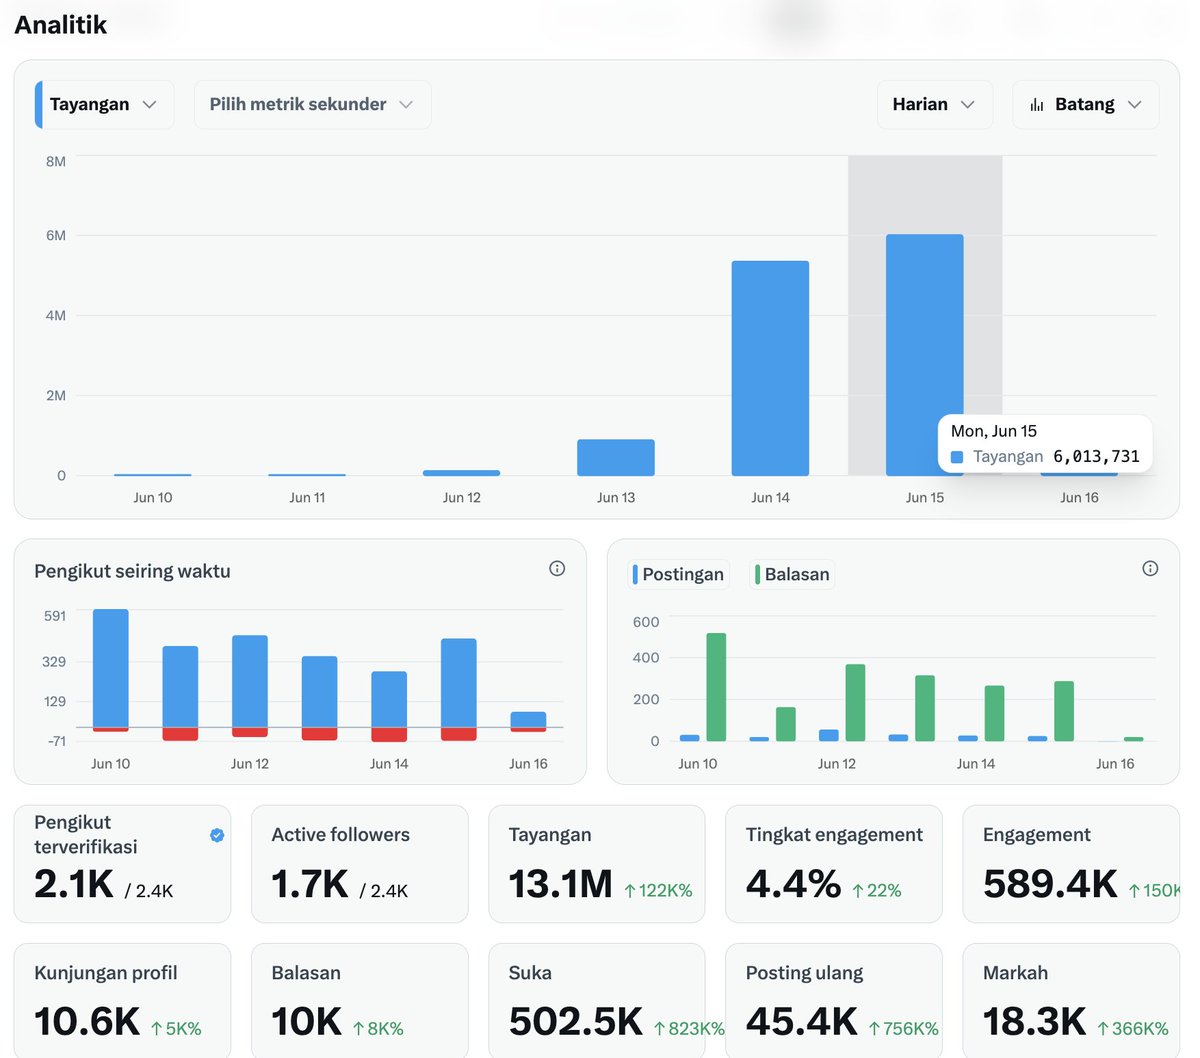
Task: Click the tallest green Balasan bar at Jun 10
Action: pos(716,687)
